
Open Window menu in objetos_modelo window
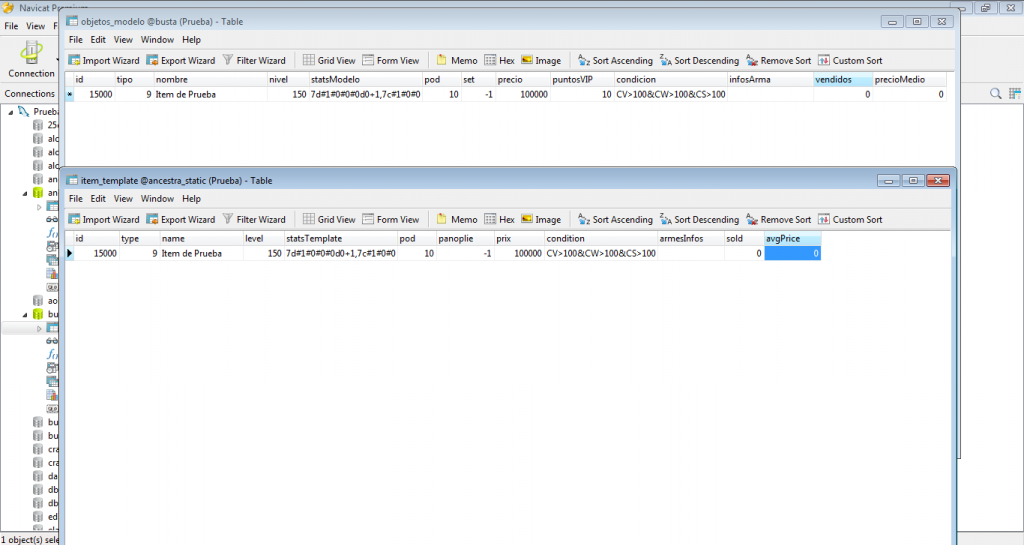click(x=157, y=40)
